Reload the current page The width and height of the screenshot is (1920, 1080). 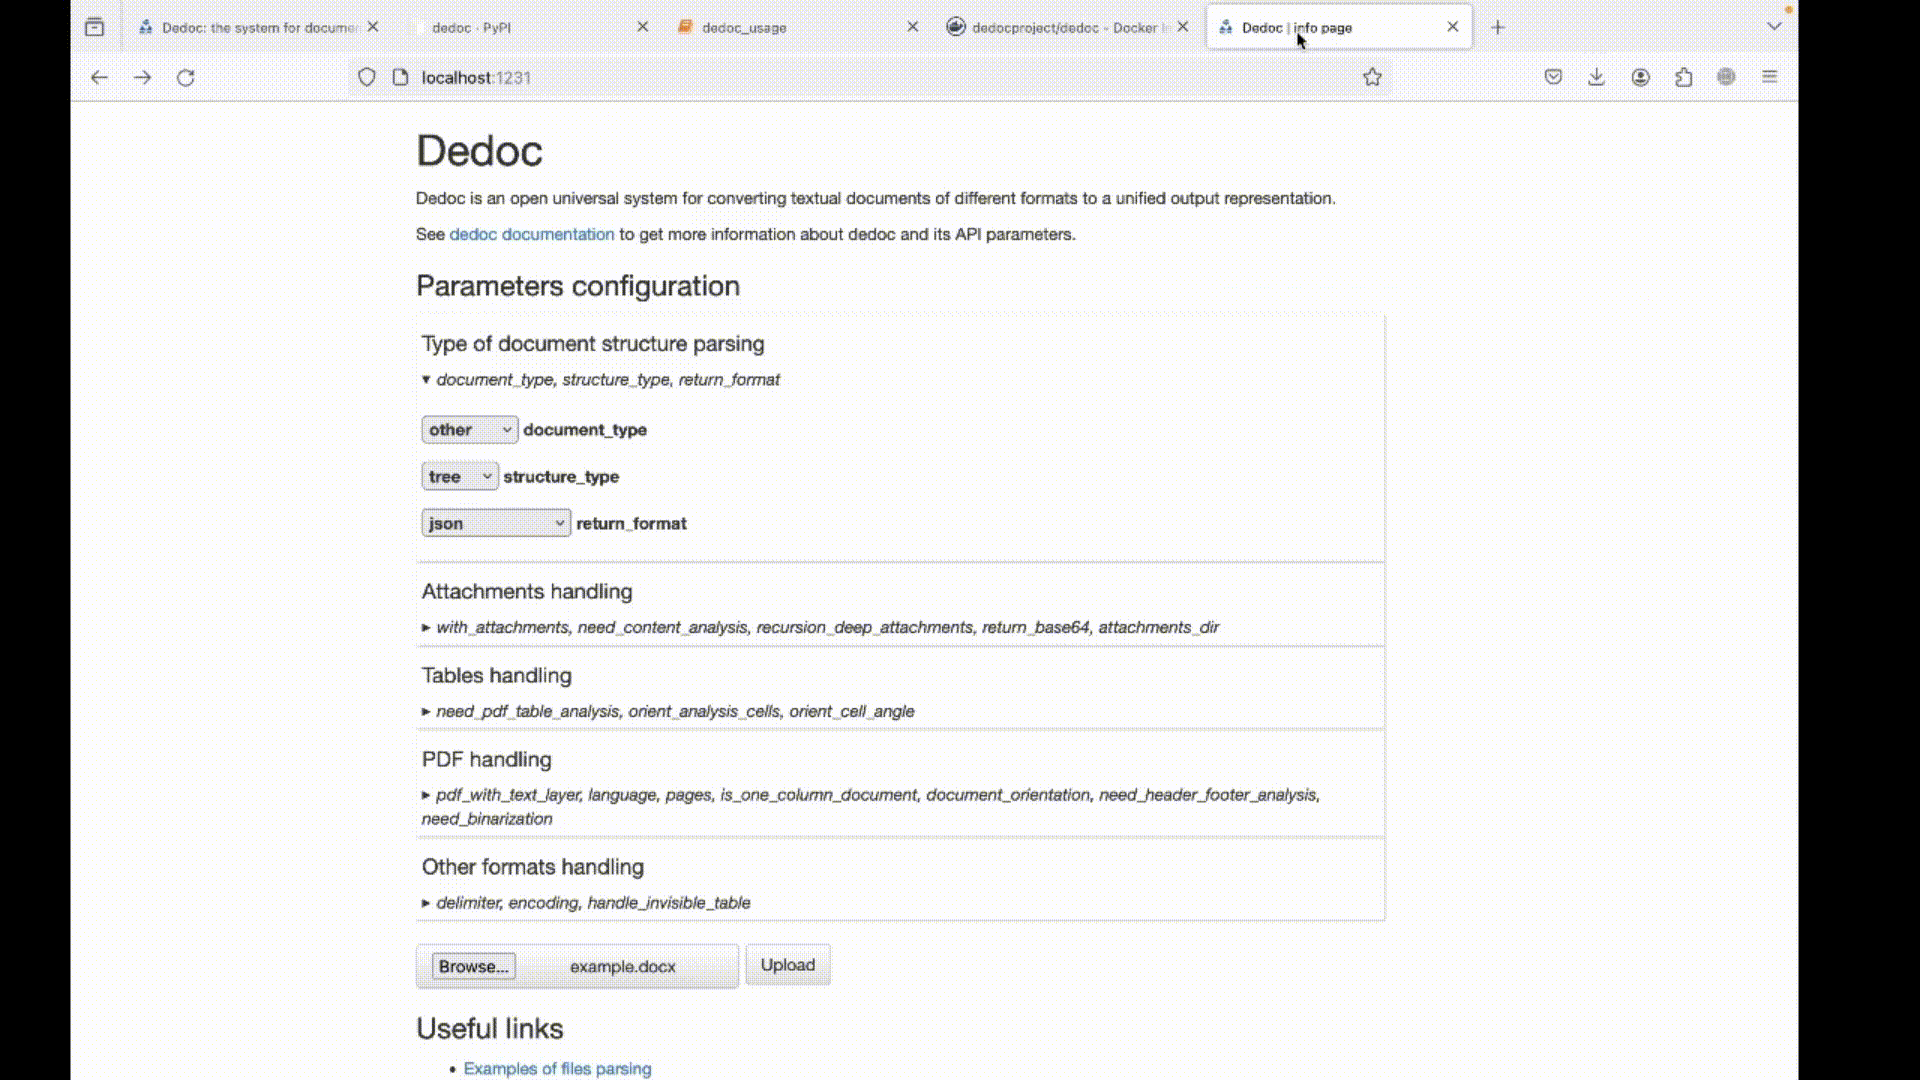point(186,77)
